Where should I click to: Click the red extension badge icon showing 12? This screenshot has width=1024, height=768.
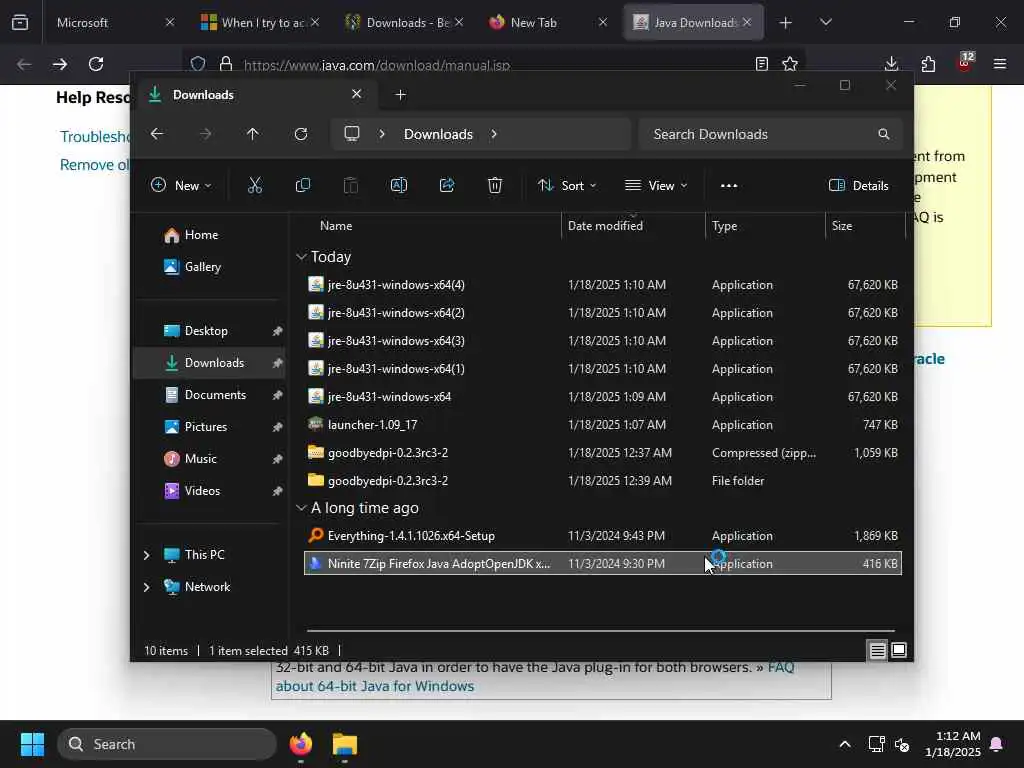click(965, 62)
